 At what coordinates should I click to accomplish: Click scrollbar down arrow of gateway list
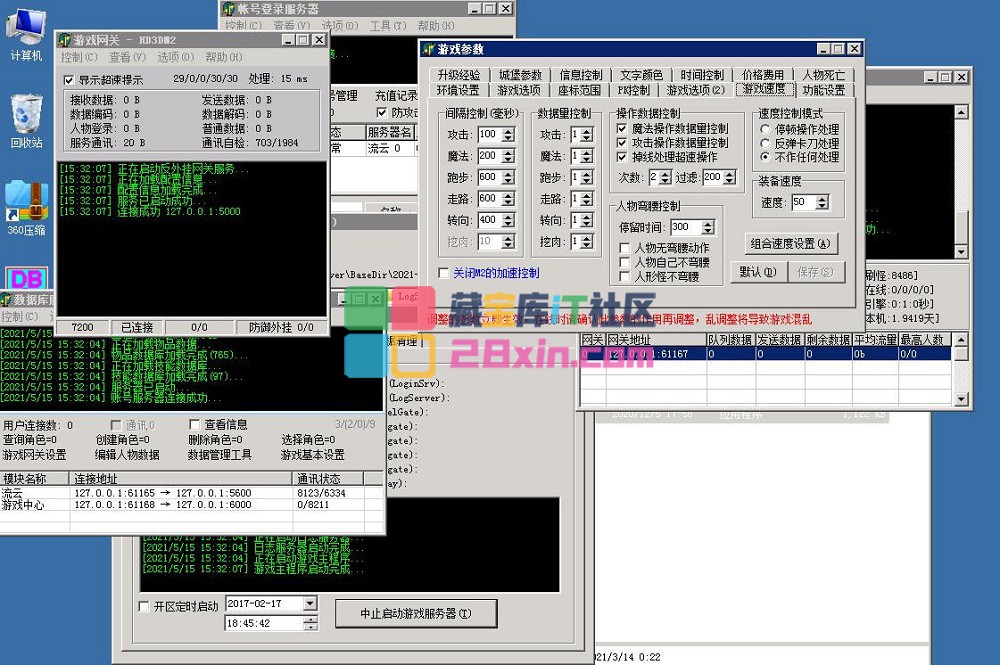961,399
